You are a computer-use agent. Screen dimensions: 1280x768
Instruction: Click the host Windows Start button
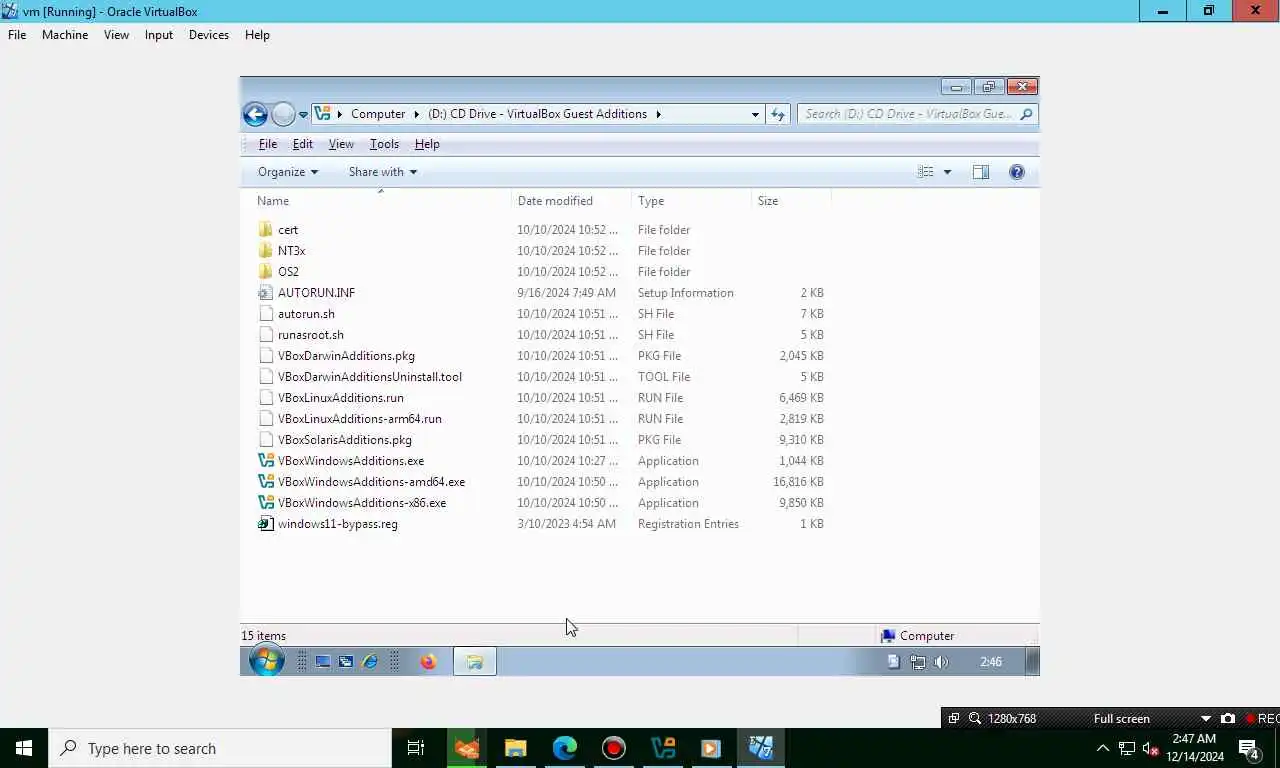[x=24, y=748]
